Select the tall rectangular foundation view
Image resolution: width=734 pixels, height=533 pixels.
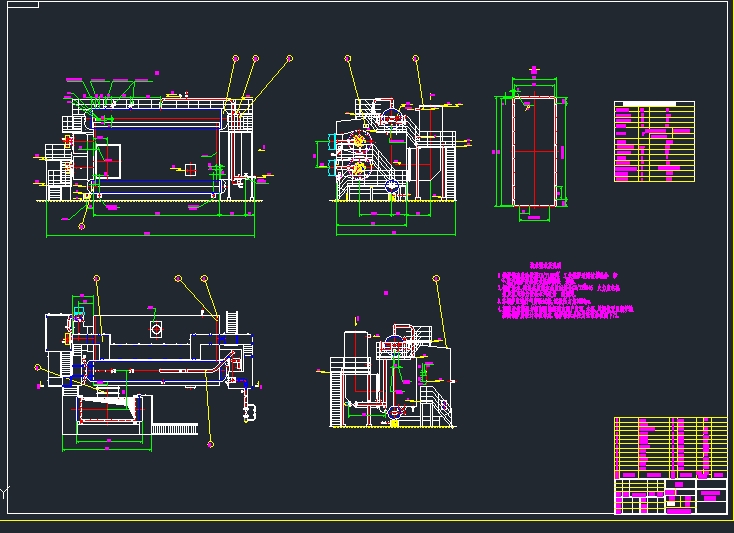(x=534, y=154)
